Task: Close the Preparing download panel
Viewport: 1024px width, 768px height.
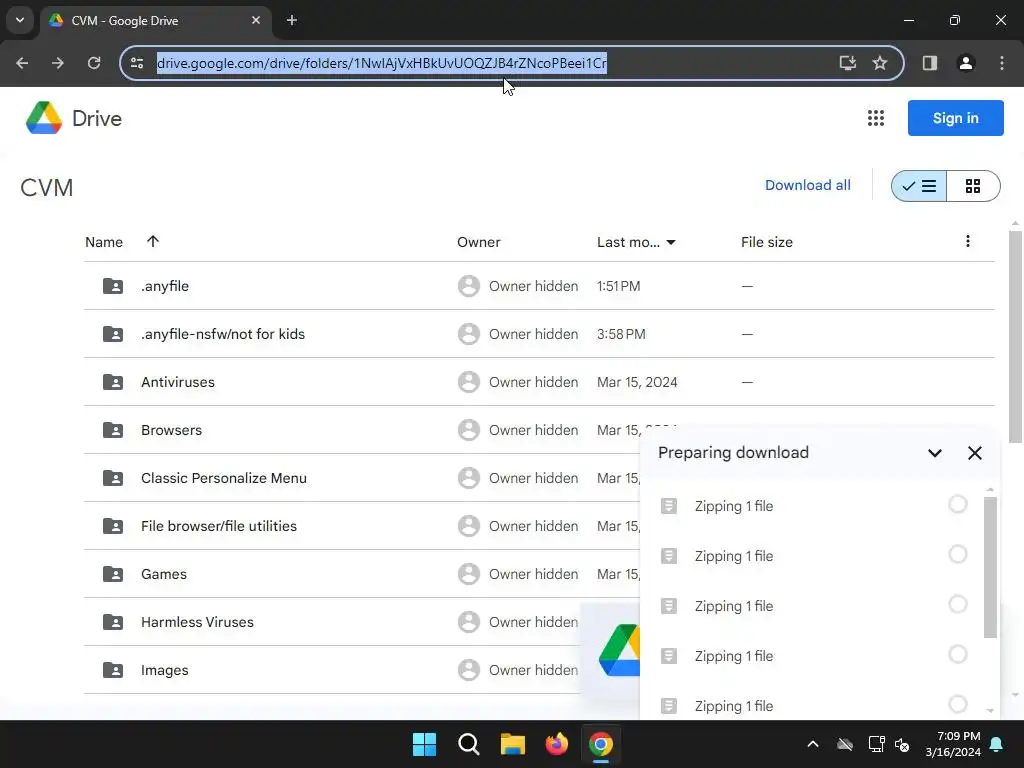Action: 974,453
